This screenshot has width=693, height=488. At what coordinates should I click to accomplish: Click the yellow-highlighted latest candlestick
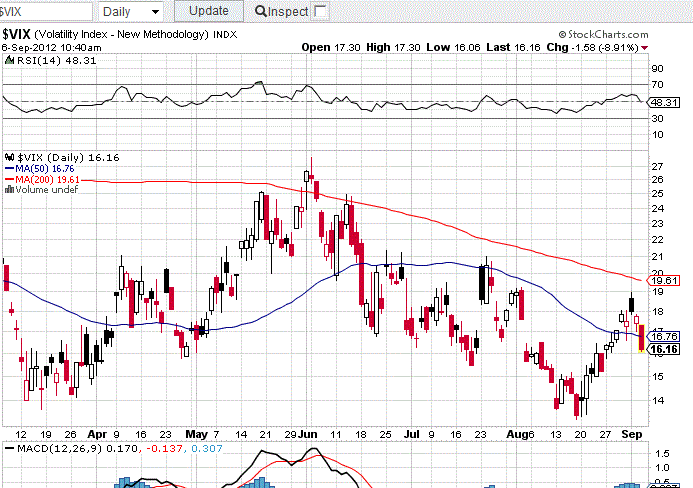pyautogui.click(x=642, y=338)
